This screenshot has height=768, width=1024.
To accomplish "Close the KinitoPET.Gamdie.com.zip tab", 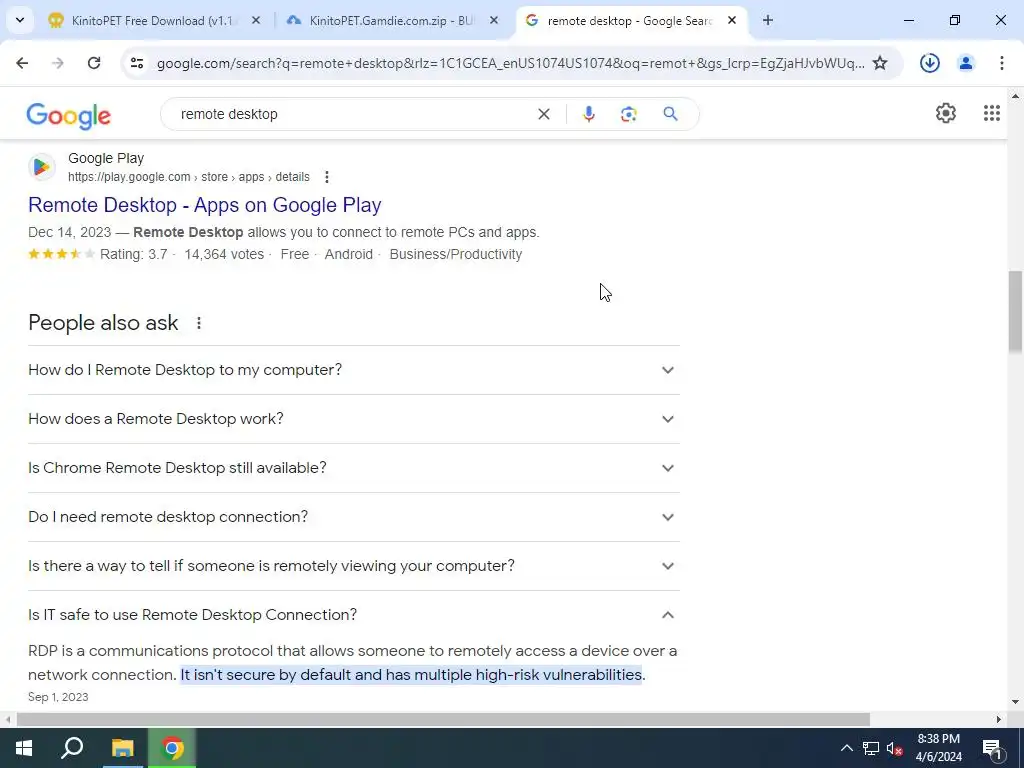I will [x=494, y=21].
